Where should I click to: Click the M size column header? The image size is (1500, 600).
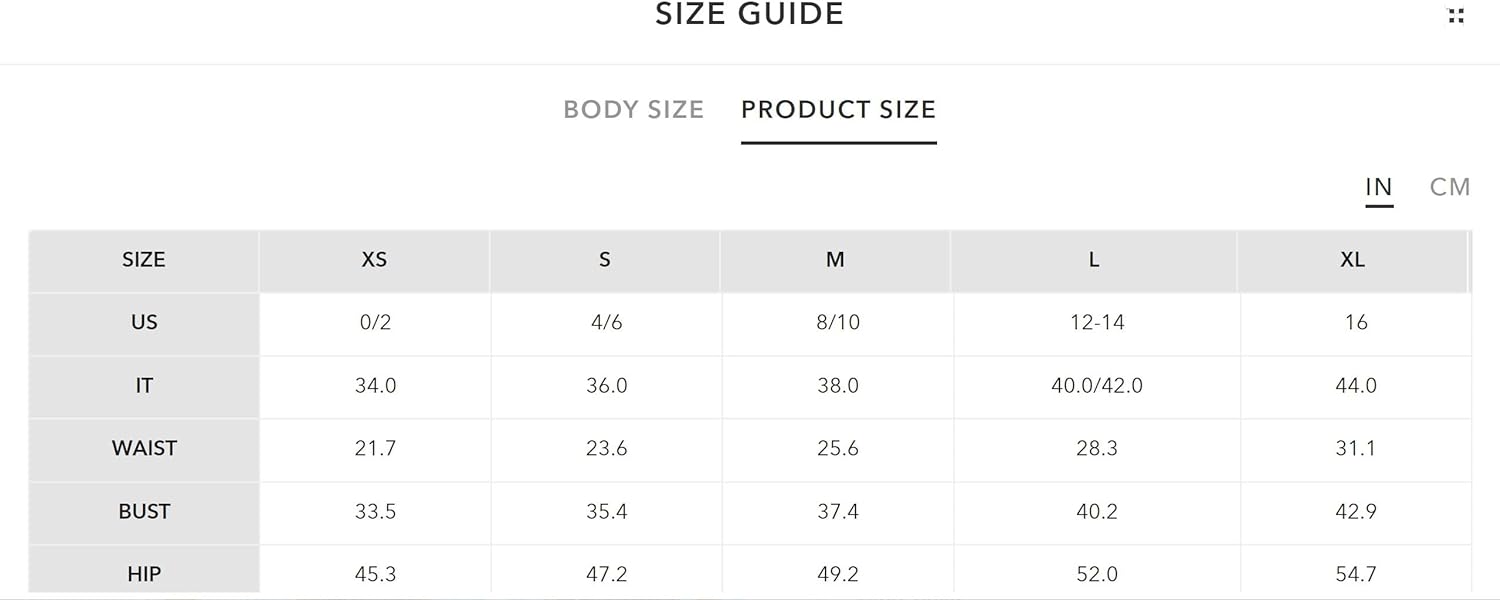click(836, 260)
